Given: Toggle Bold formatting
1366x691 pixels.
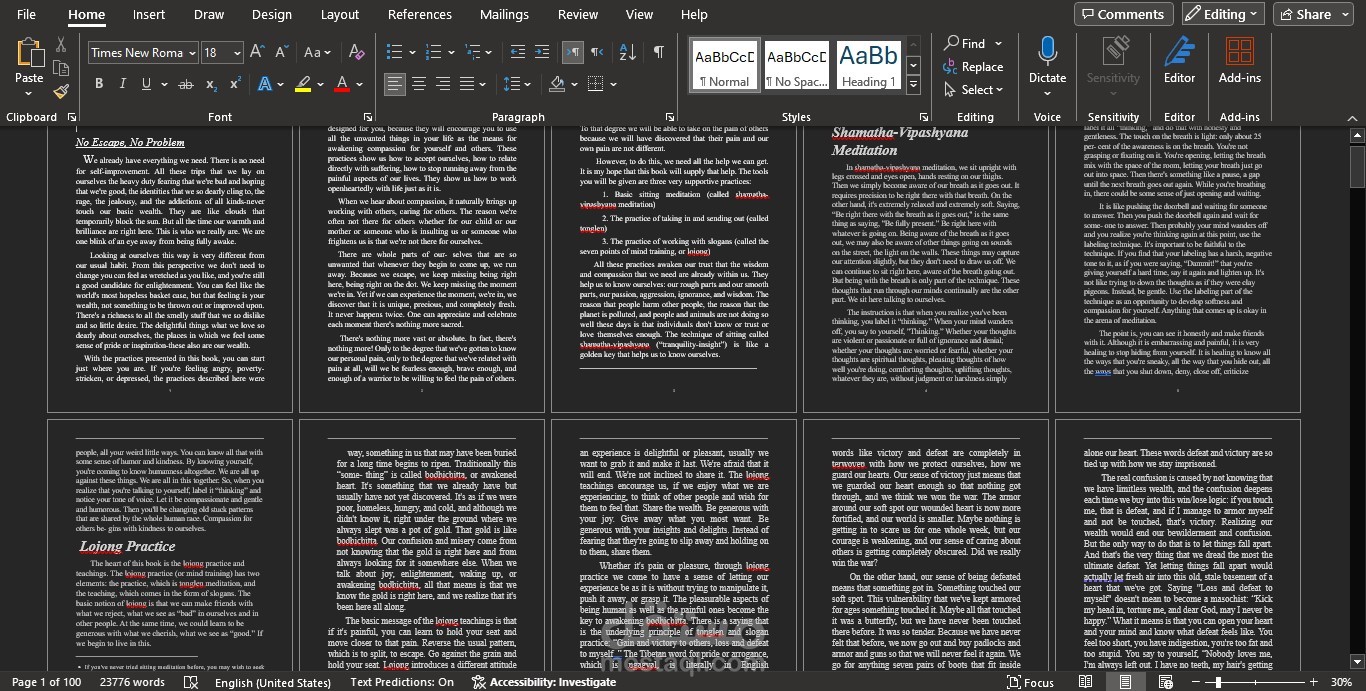Looking at the screenshot, I should [x=99, y=84].
